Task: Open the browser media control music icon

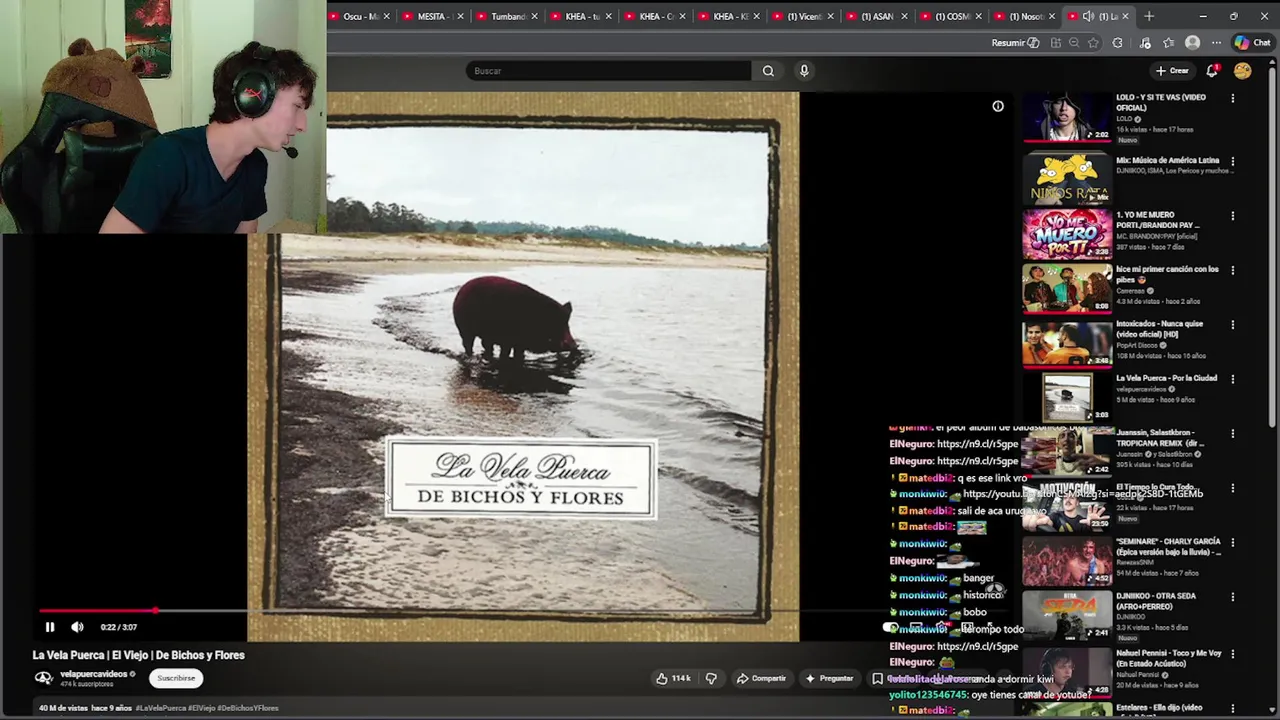Action: pos(1145,43)
